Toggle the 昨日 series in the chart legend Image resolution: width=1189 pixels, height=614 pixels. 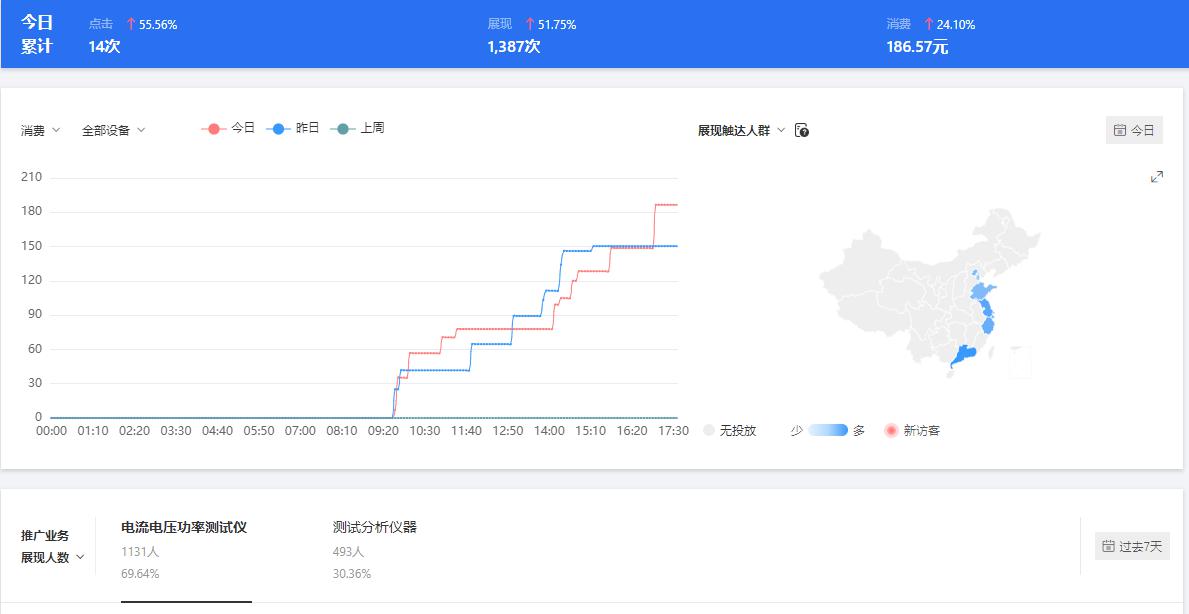click(294, 129)
